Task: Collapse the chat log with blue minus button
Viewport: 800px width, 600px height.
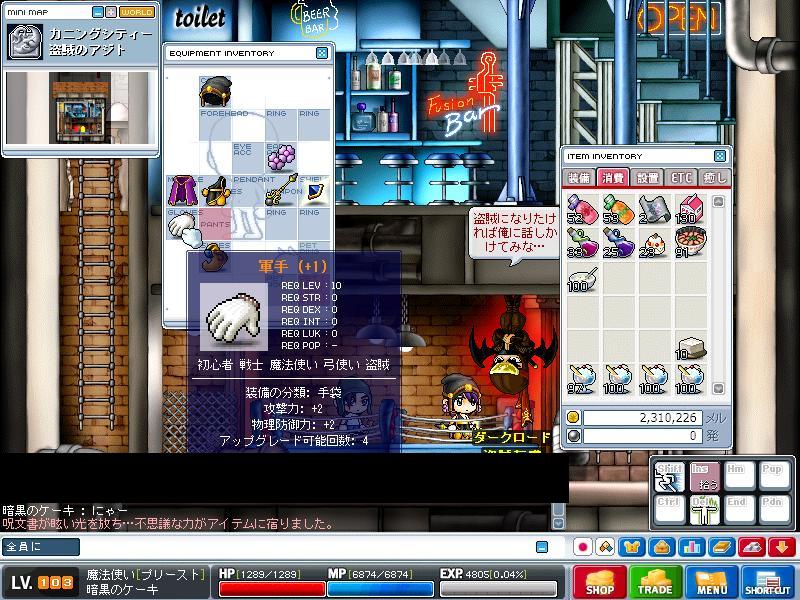Action: tap(542, 547)
